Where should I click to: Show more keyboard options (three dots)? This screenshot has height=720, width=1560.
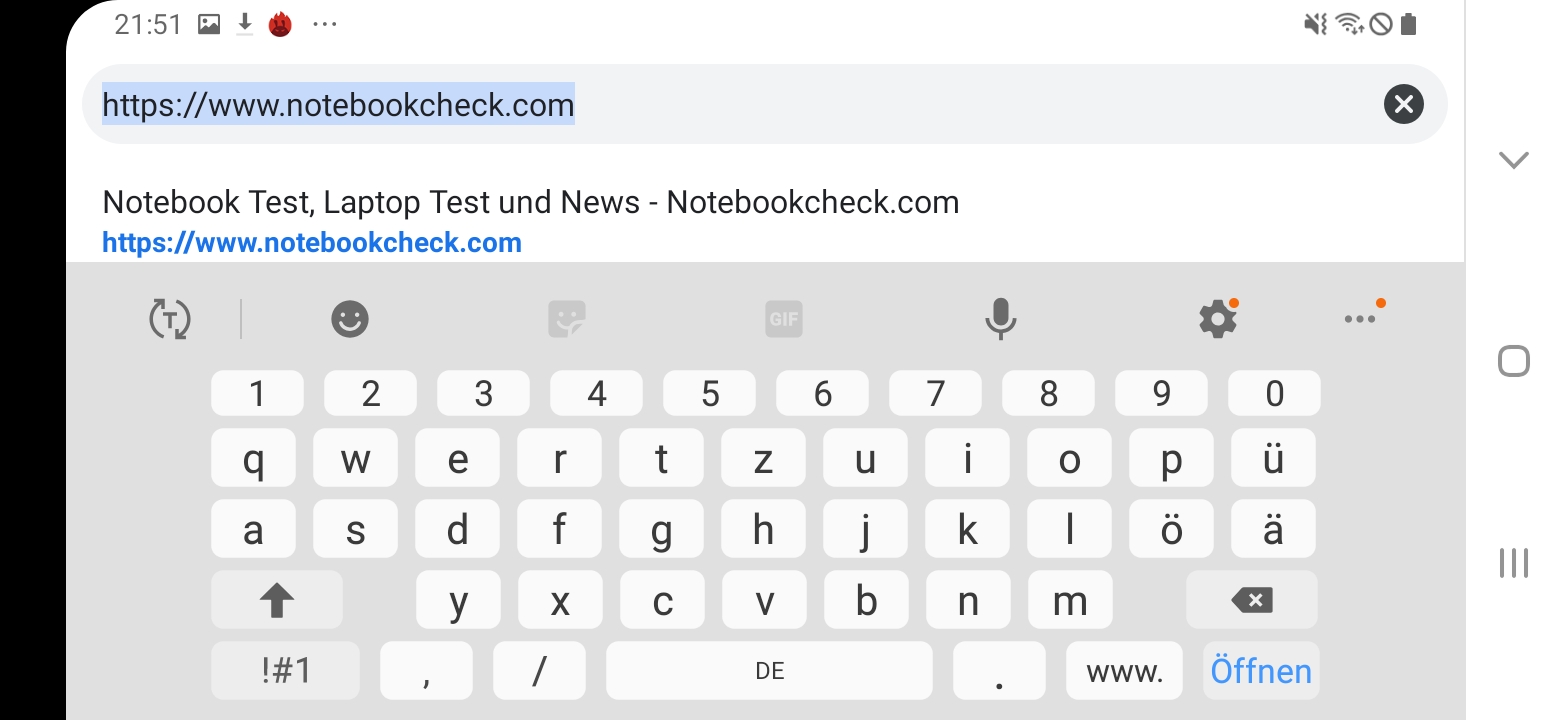tap(1360, 319)
